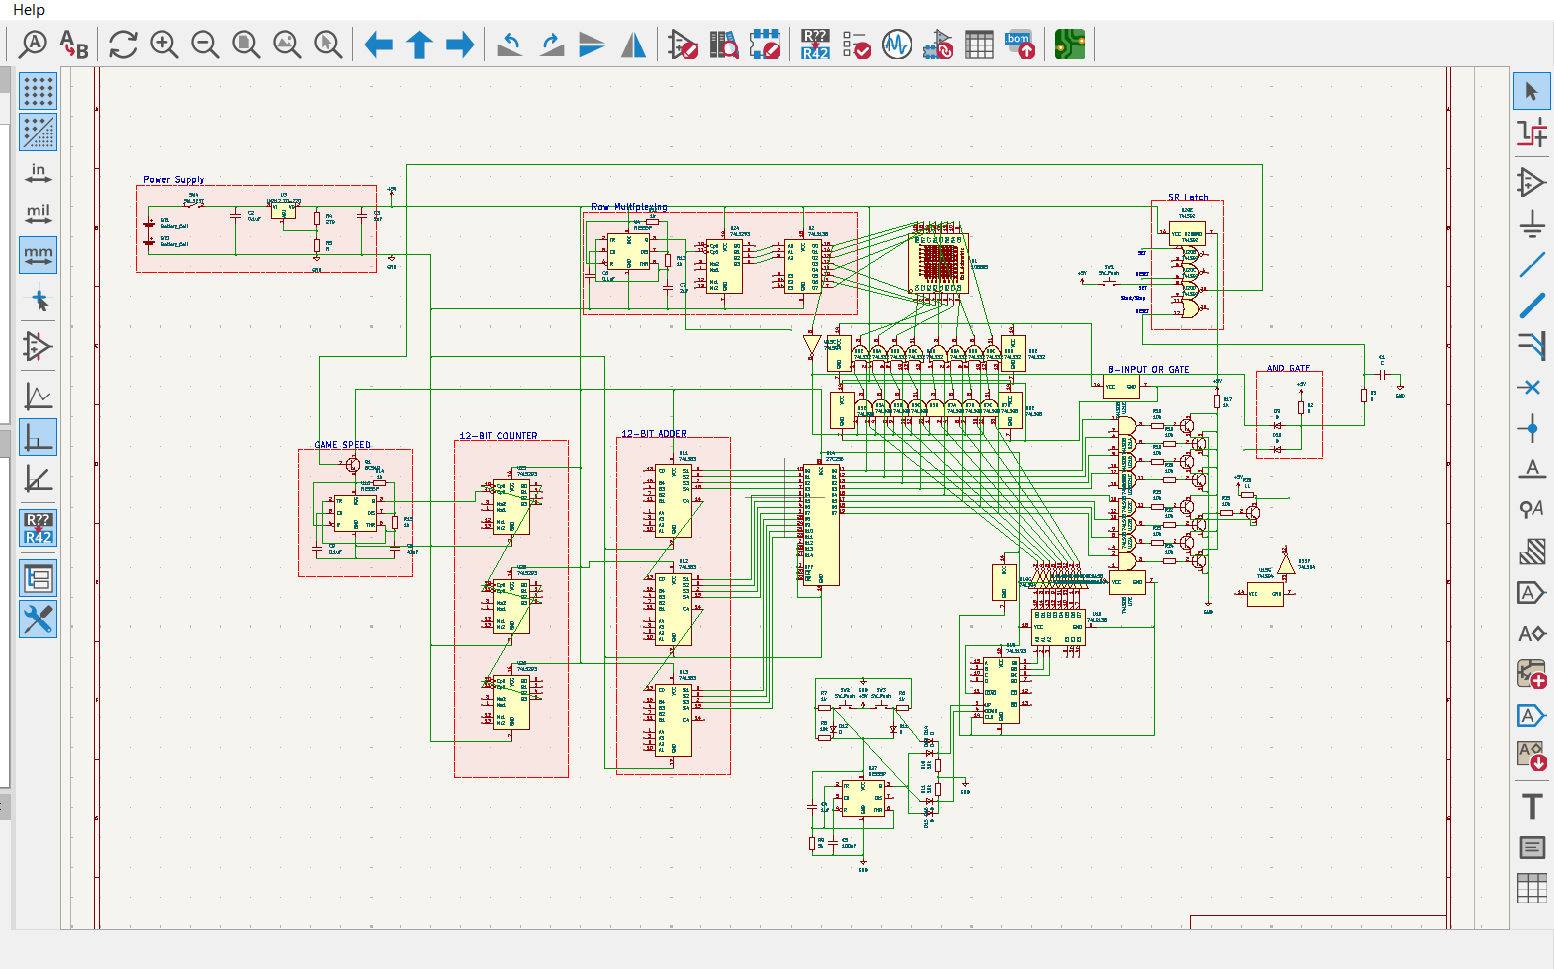Viewport: 1554px width, 969px height.
Task: Select the Place Wire tool
Action: click(x=1531, y=265)
